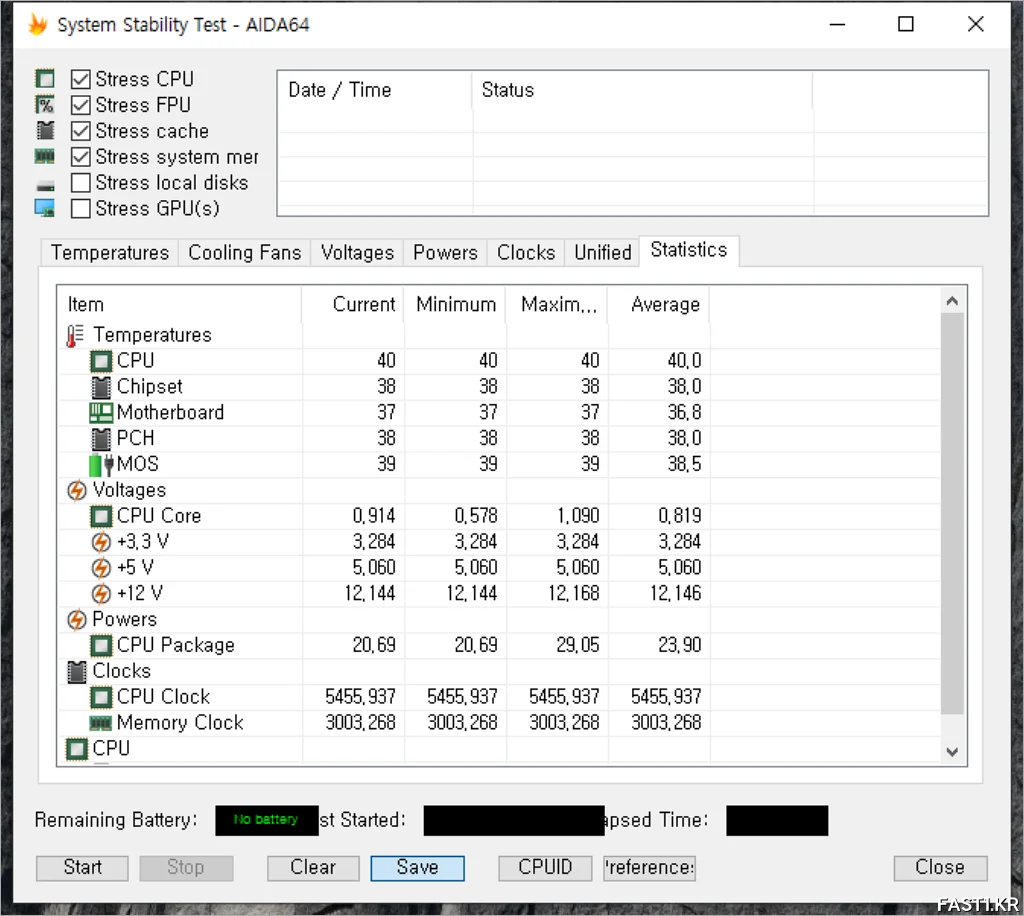
Task: Click the disabled Stop button
Action: (185, 868)
